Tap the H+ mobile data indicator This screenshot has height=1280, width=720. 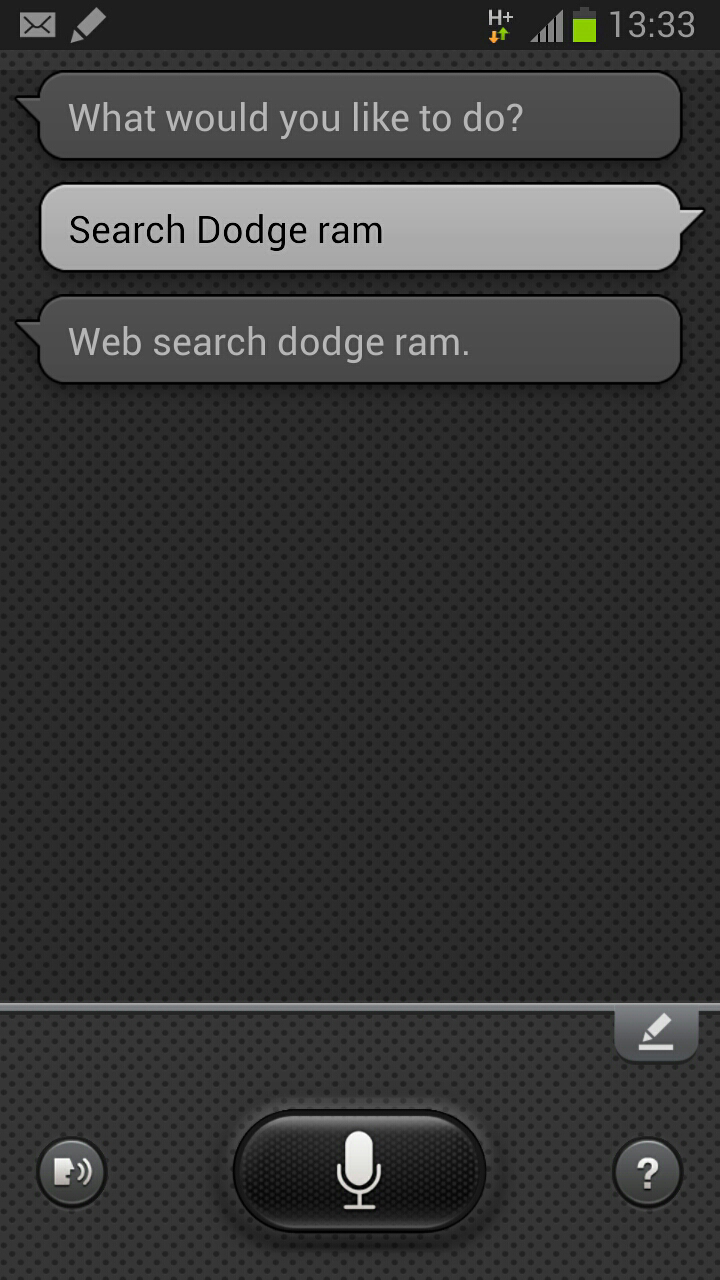click(500, 18)
